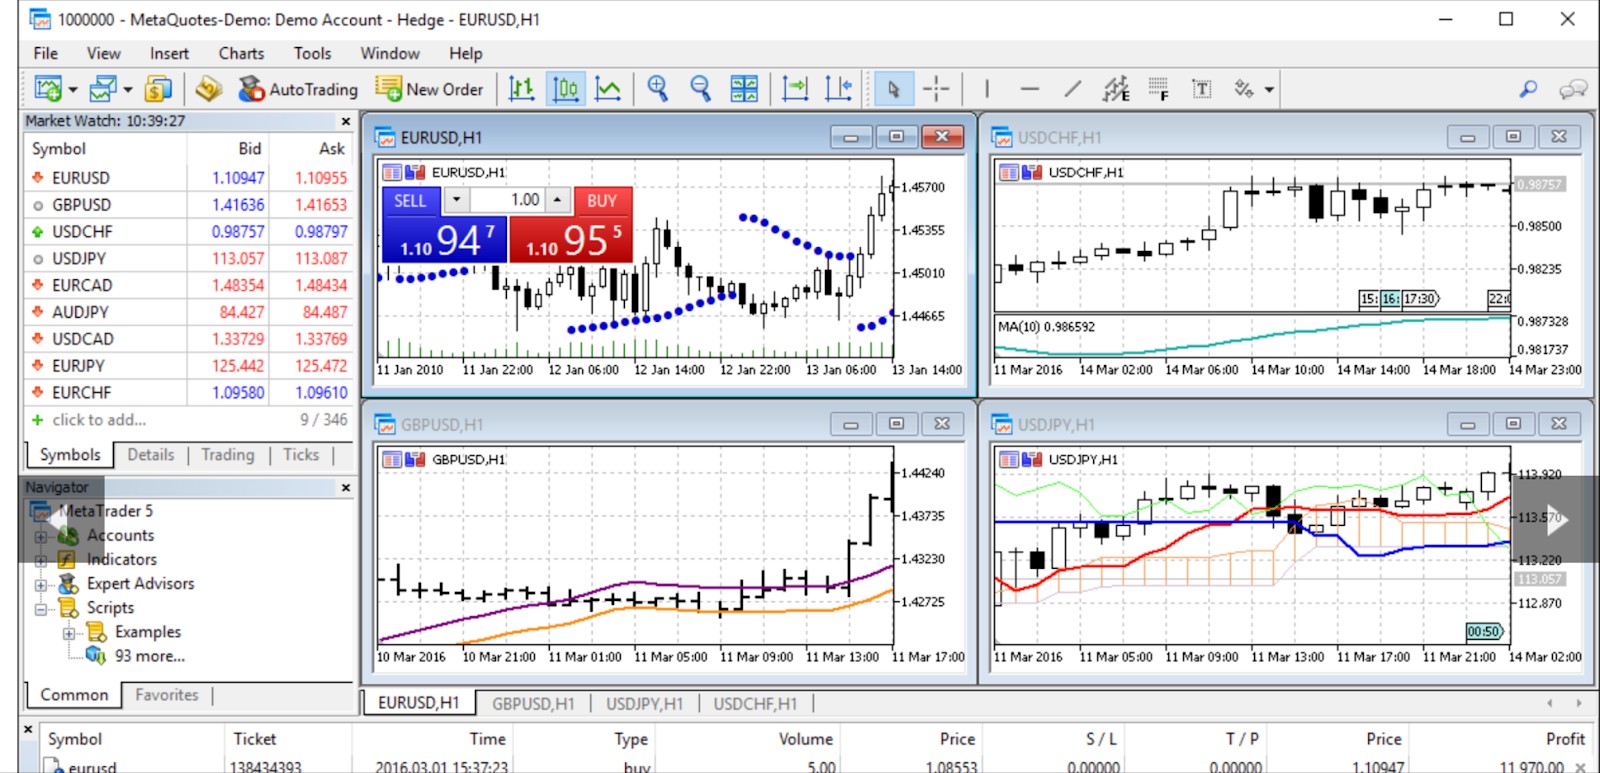Select EURCAD symbol row
The height and width of the screenshot is (773, 1600).
(x=189, y=285)
